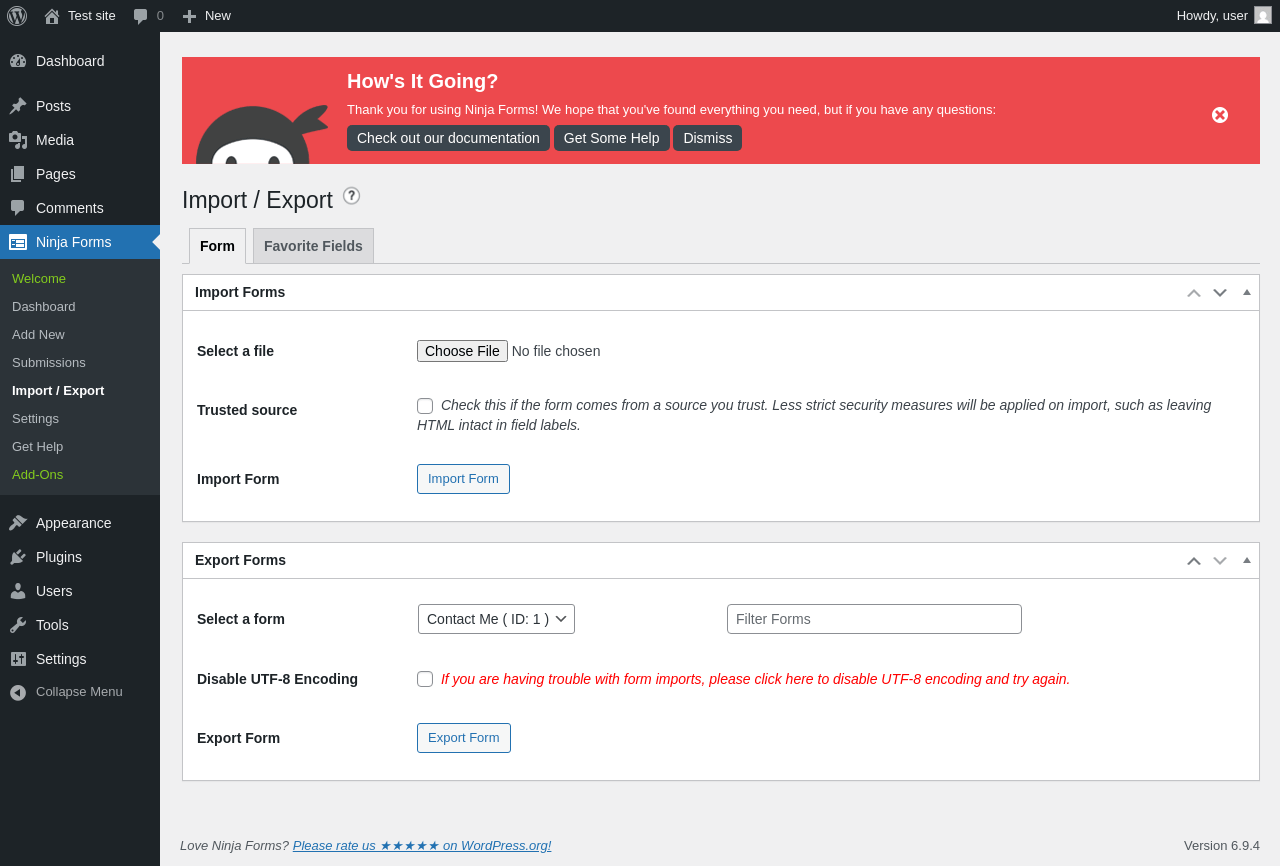Click the Howdy, user account text
The image size is (1280, 866).
(1212, 15)
